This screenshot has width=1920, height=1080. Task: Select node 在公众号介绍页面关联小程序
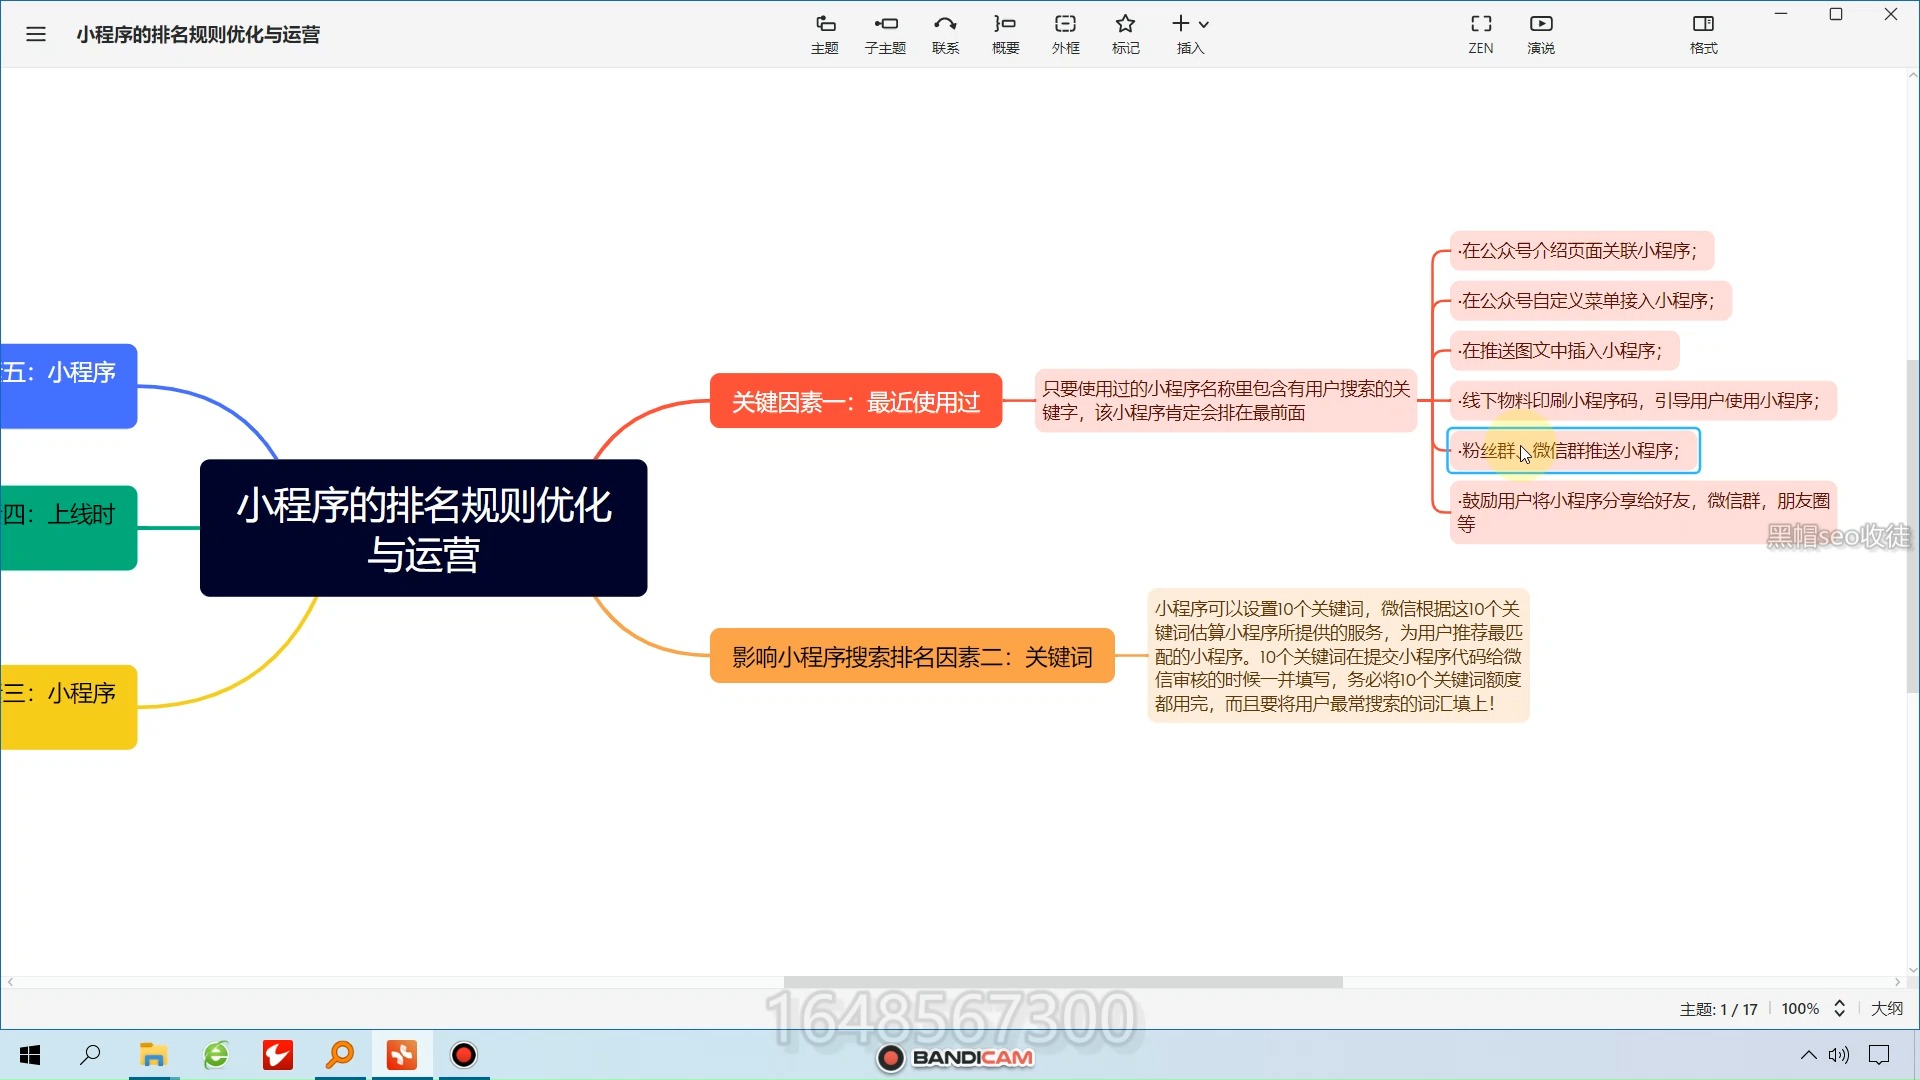[1582, 250]
